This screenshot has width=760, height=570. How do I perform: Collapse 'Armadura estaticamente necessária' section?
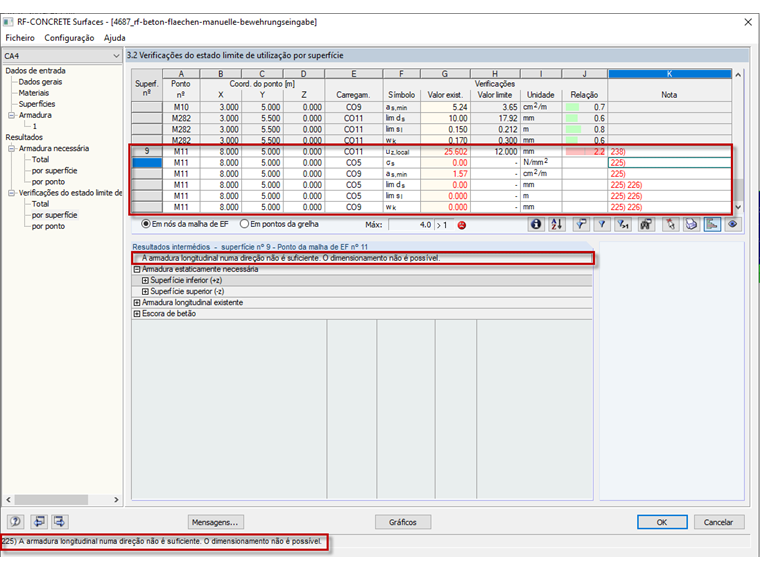[x=137, y=269]
